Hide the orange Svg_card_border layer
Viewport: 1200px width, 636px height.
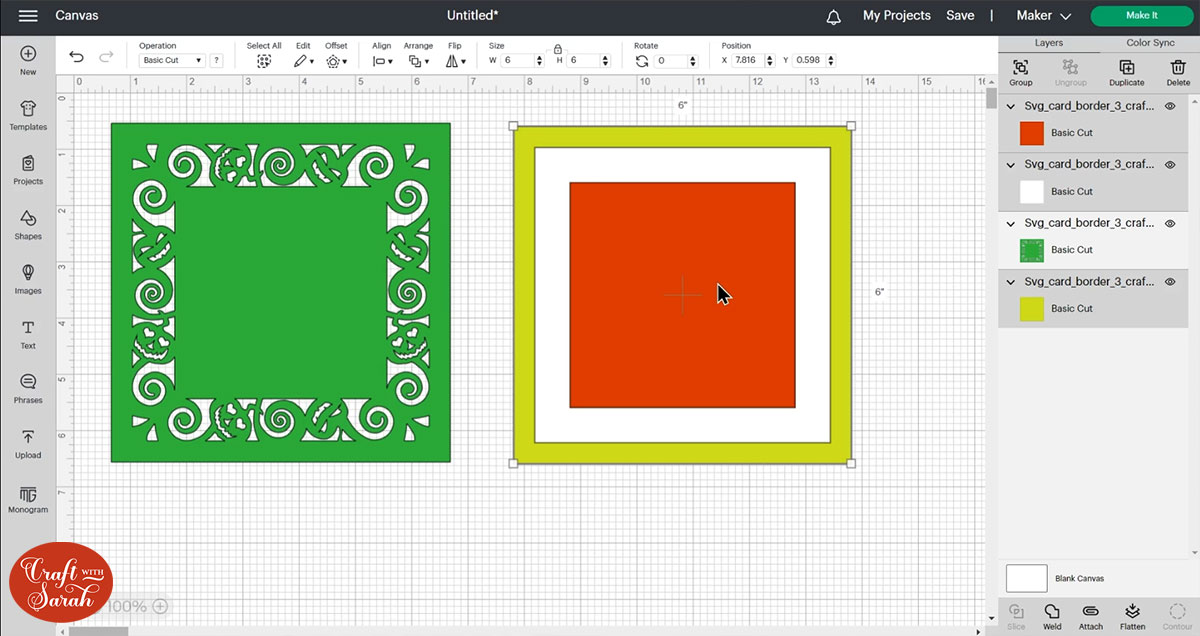1170,106
